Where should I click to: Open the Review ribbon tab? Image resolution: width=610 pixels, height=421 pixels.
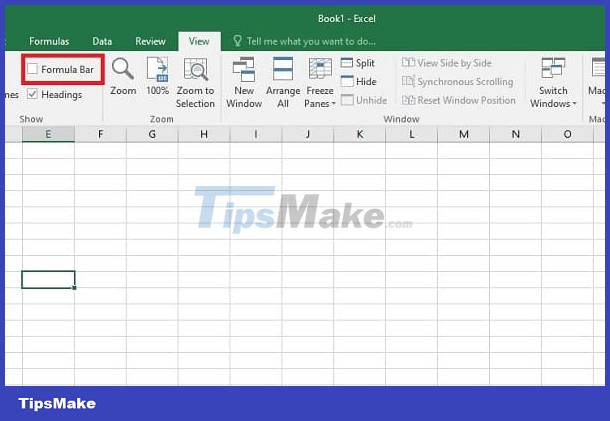pos(151,41)
